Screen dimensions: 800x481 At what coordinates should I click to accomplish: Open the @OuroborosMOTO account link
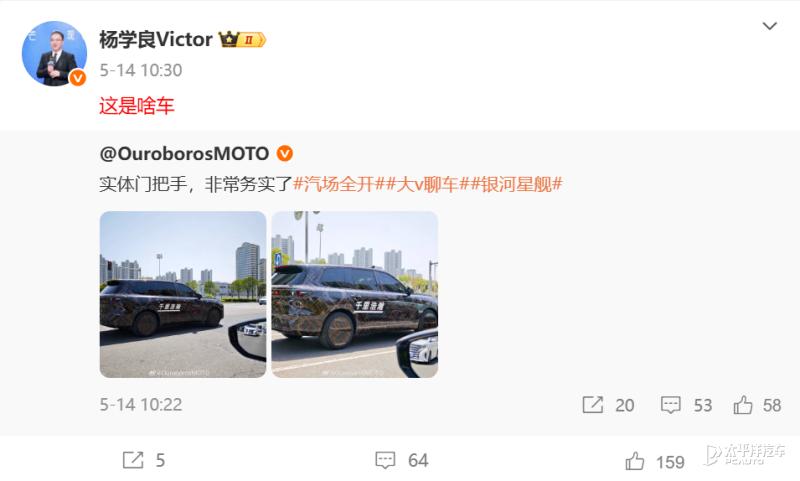(184, 154)
